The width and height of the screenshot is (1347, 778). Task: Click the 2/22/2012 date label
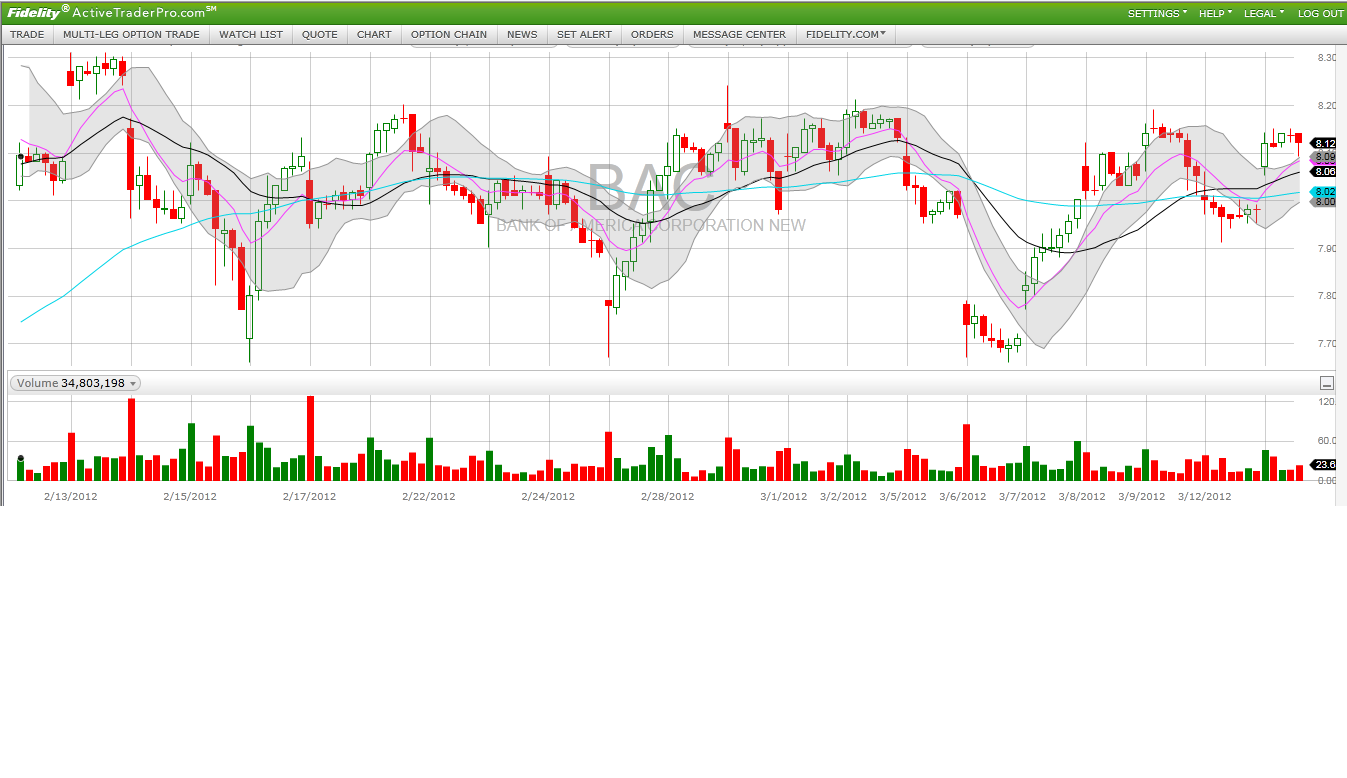pyautogui.click(x=429, y=496)
